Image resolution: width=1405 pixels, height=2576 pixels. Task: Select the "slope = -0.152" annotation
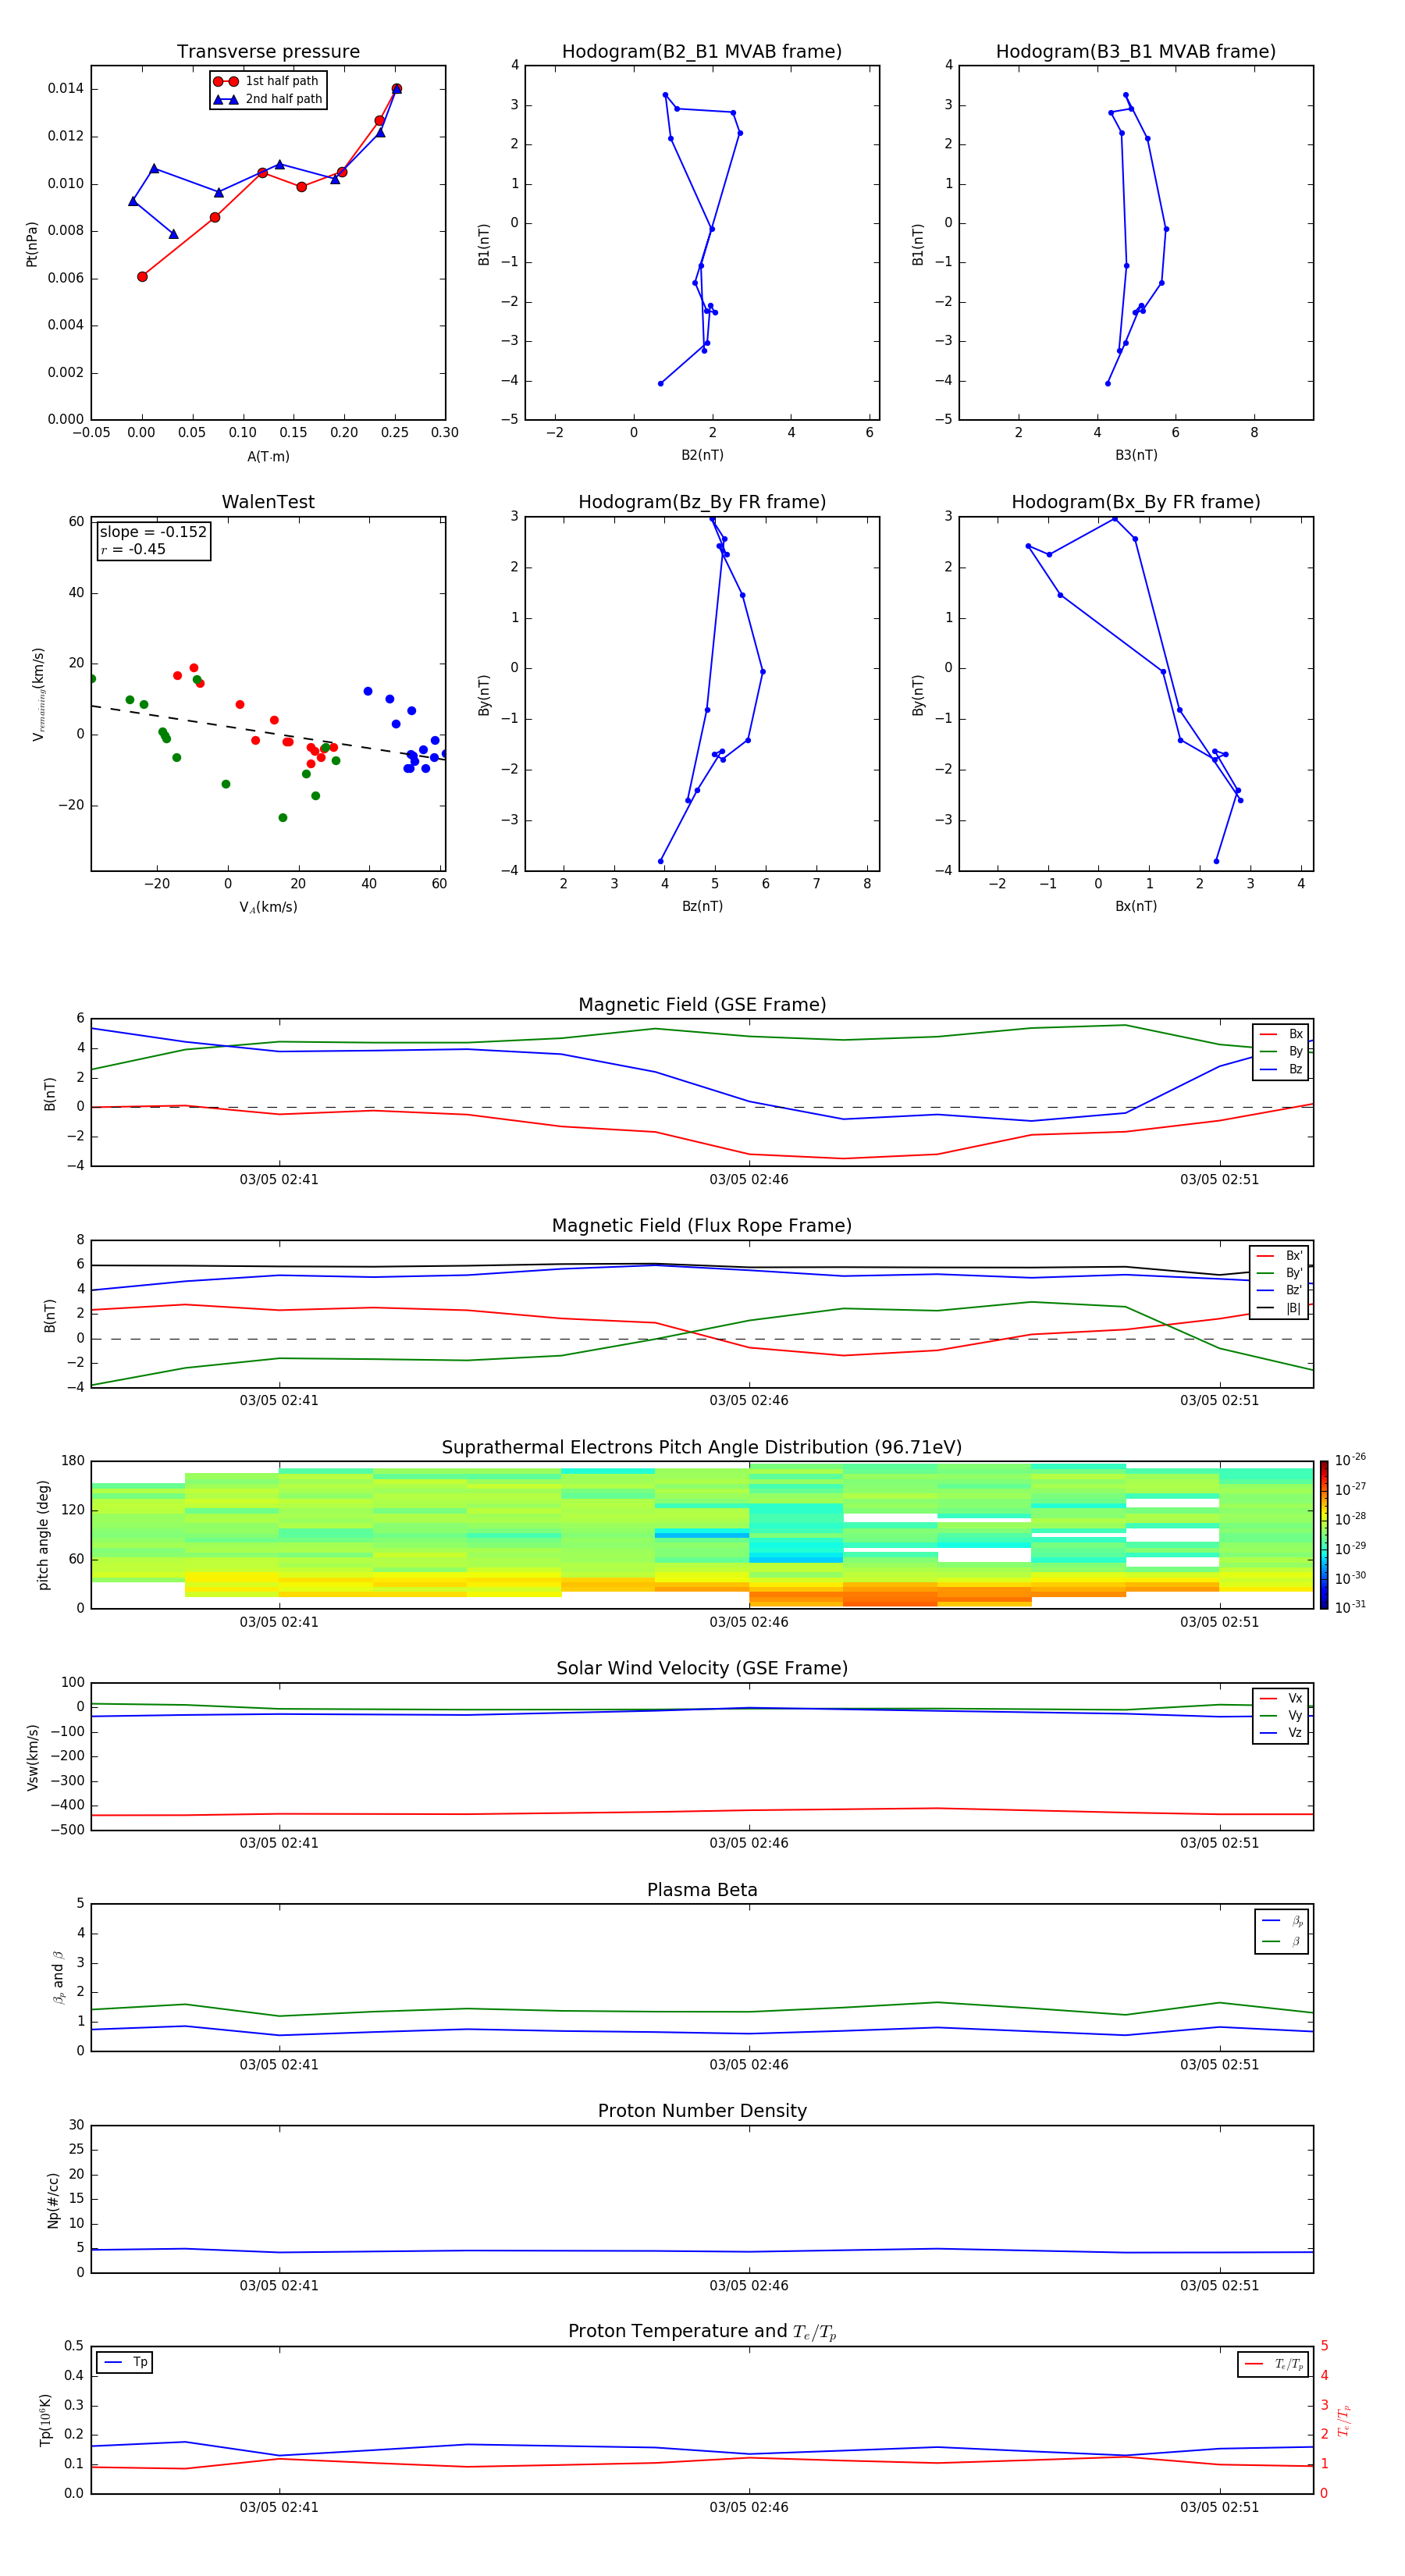[153, 532]
